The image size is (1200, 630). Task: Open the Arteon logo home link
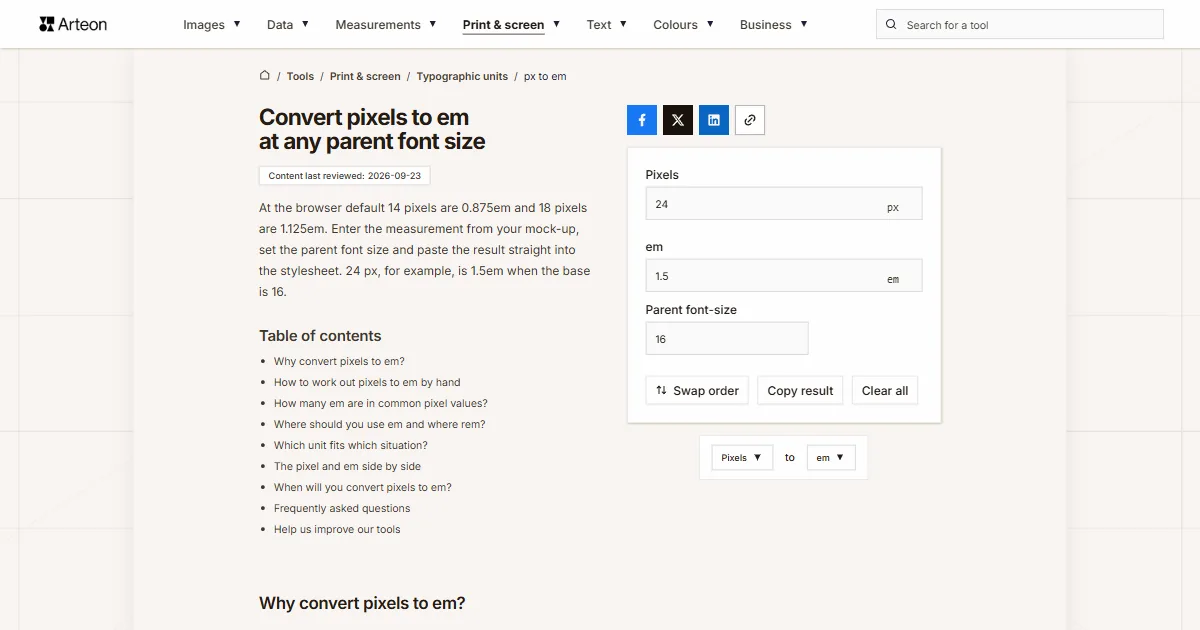click(73, 24)
